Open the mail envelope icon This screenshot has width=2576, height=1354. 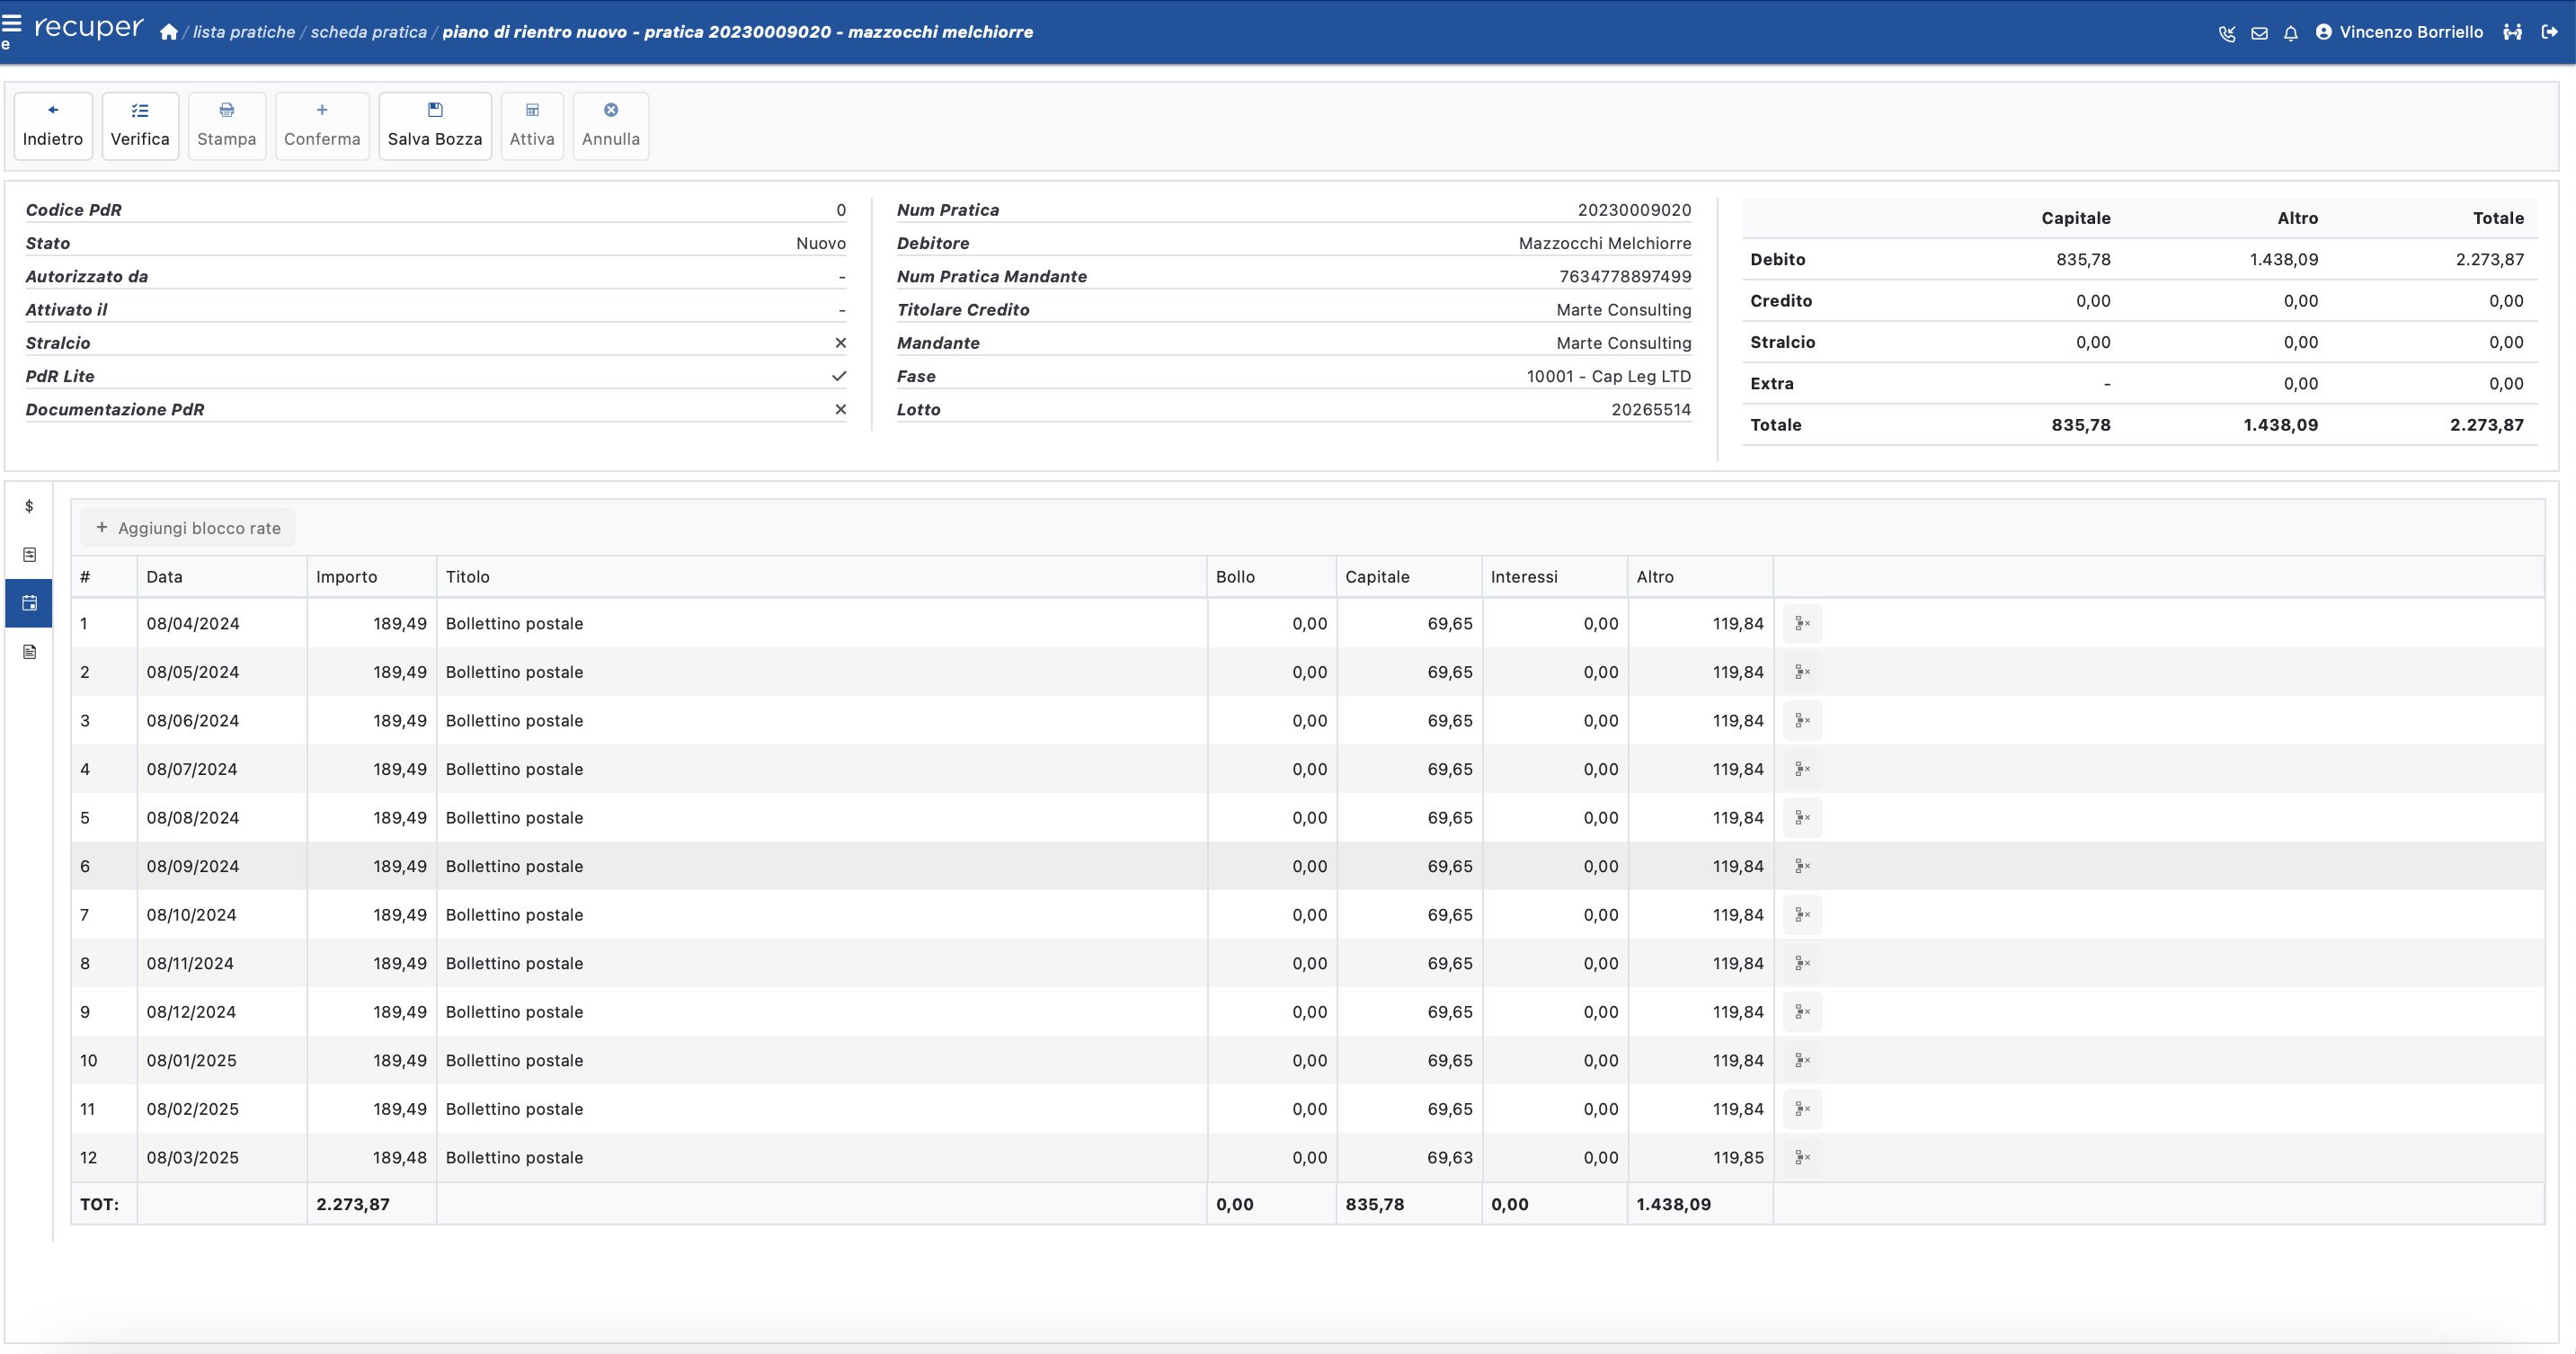[x=2259, y=33]
